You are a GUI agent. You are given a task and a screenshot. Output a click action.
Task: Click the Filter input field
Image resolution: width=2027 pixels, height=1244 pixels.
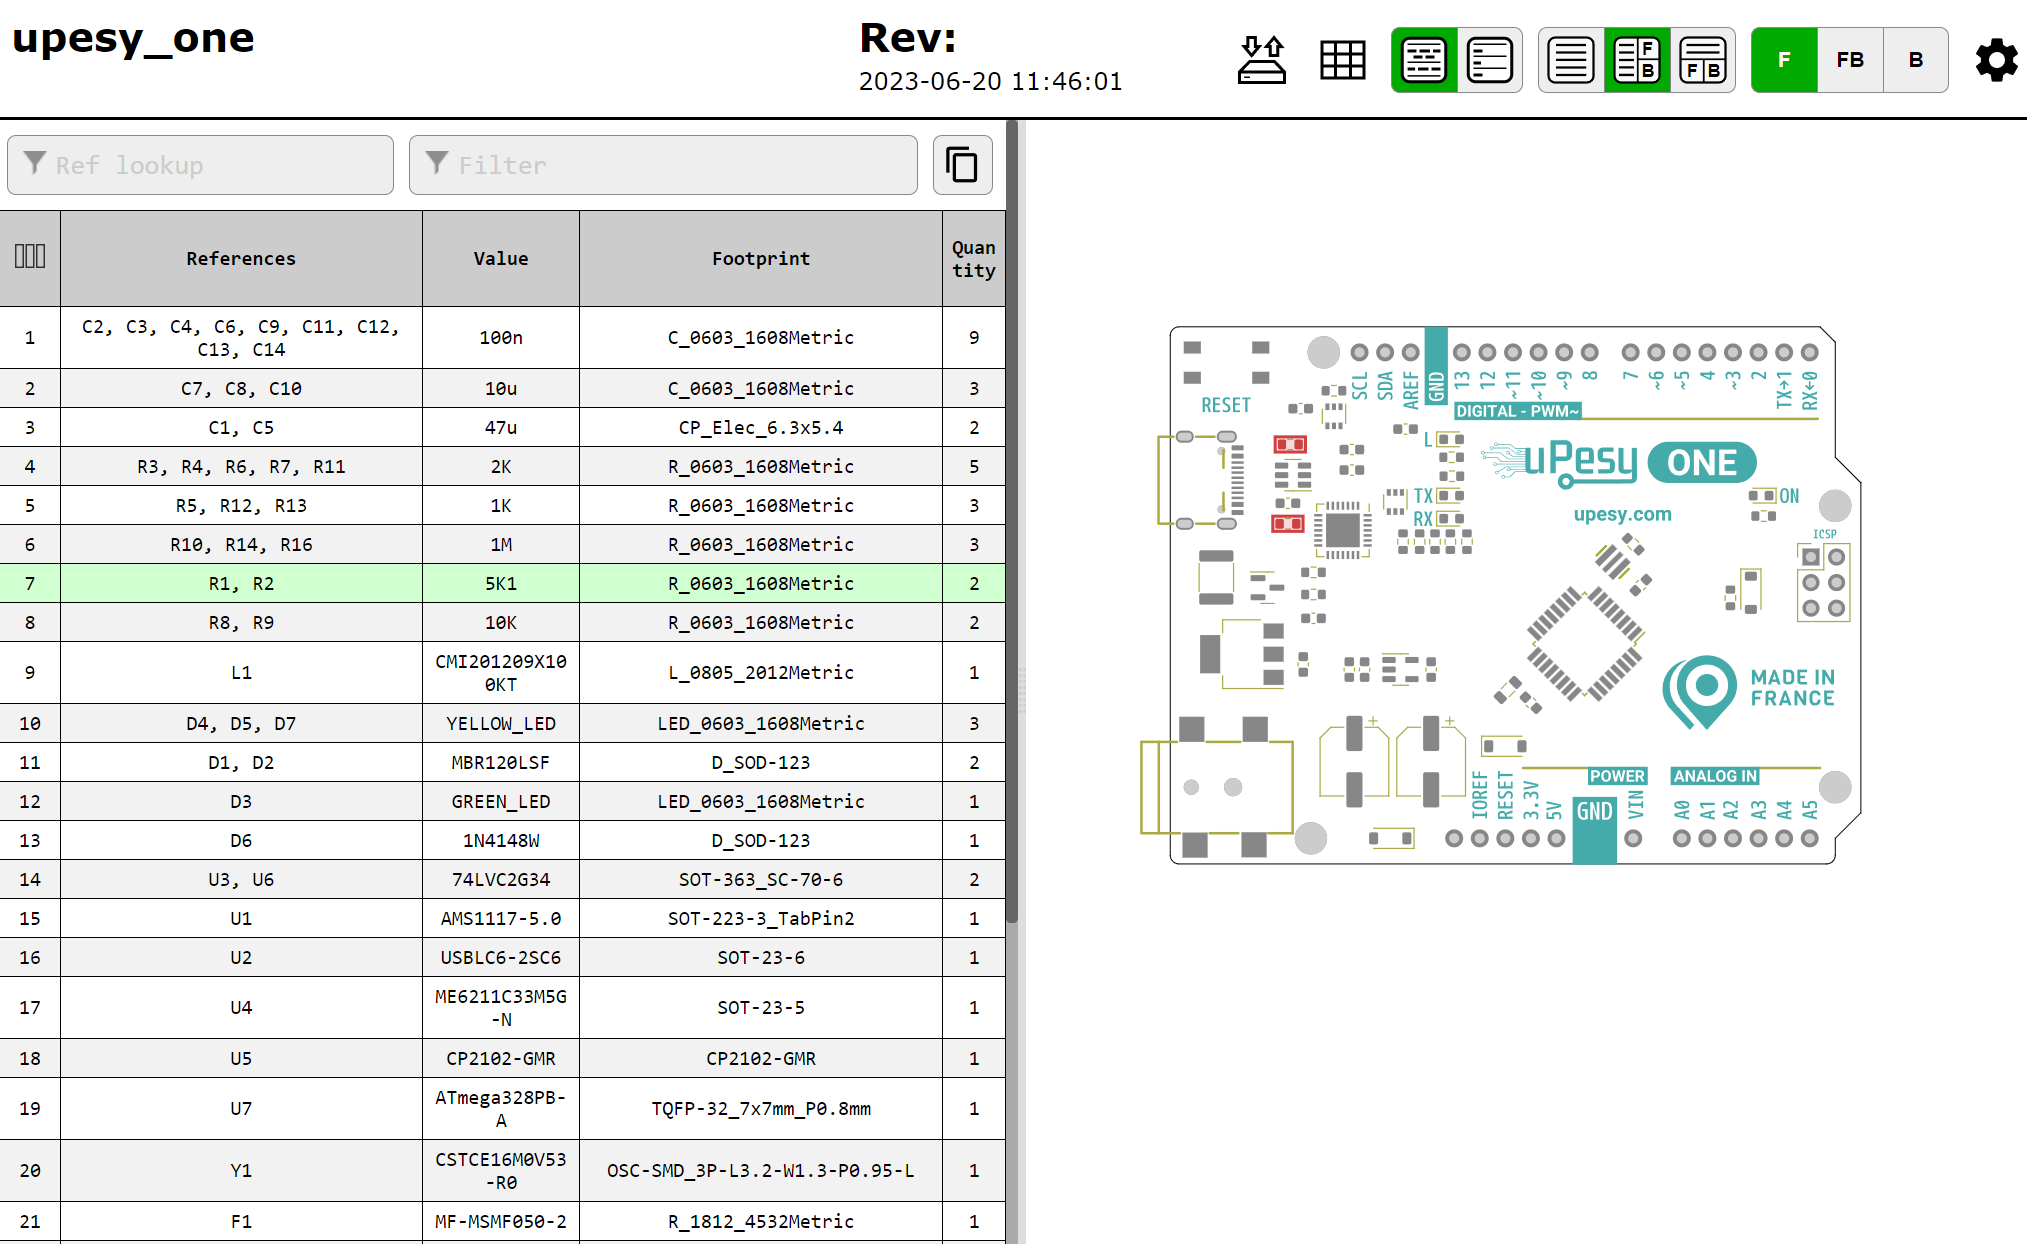click(x=663, y=165)
